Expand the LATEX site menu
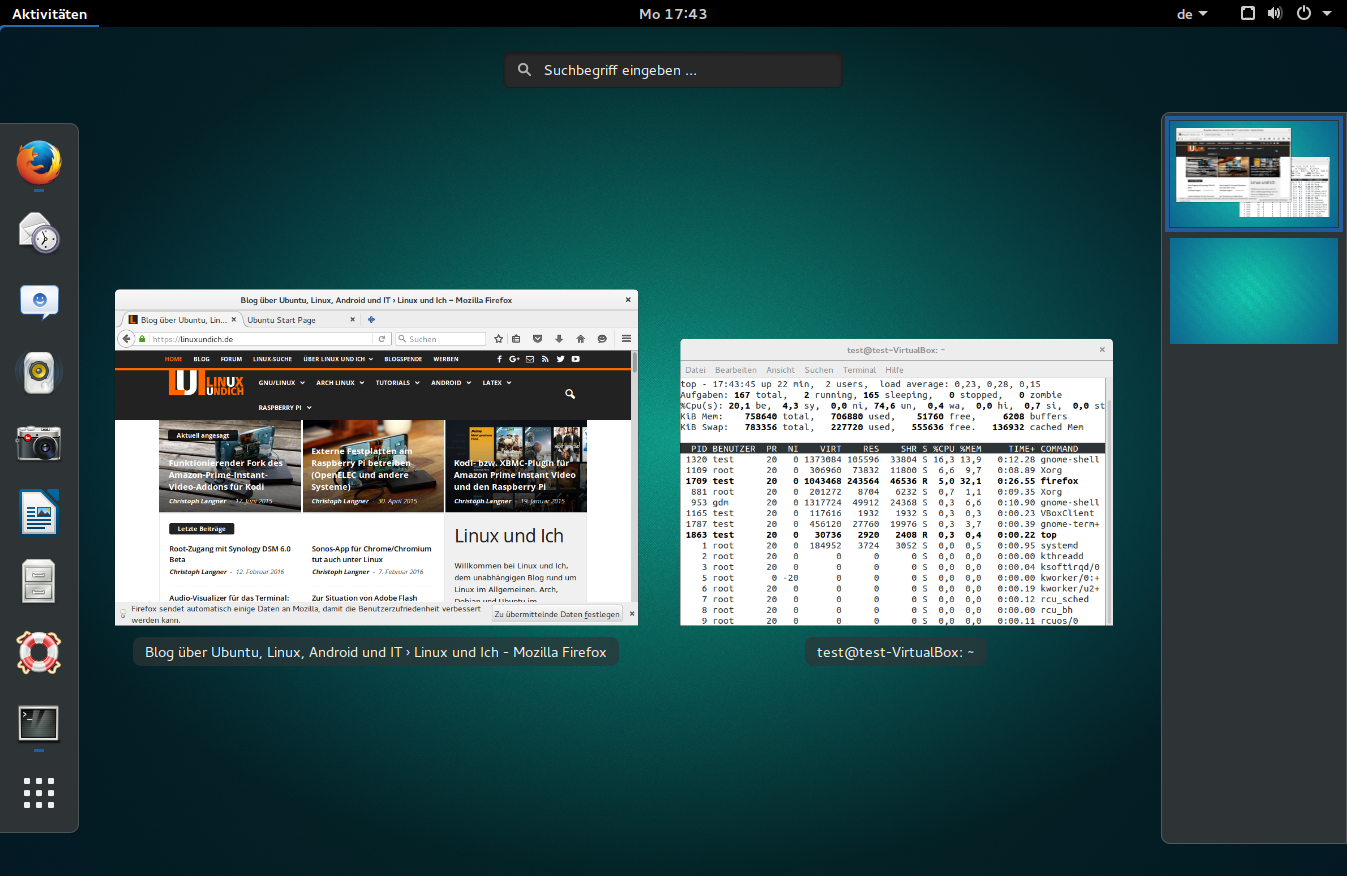This screenshot has width=1347, height=876. [x=496, y=383]
